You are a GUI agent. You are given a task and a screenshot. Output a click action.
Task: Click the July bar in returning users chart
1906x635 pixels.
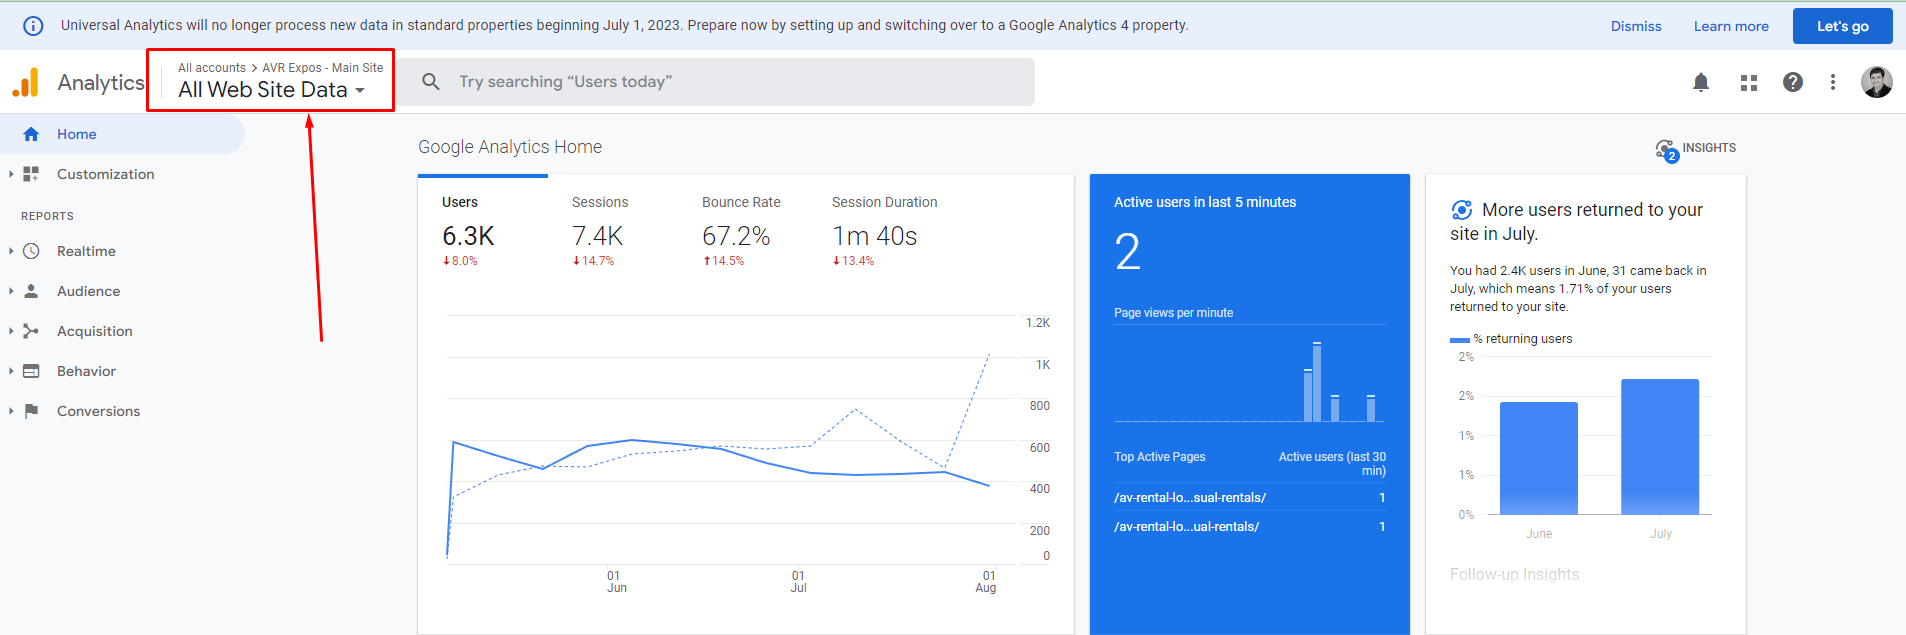pyautogui.click(x=1660, y=447)
